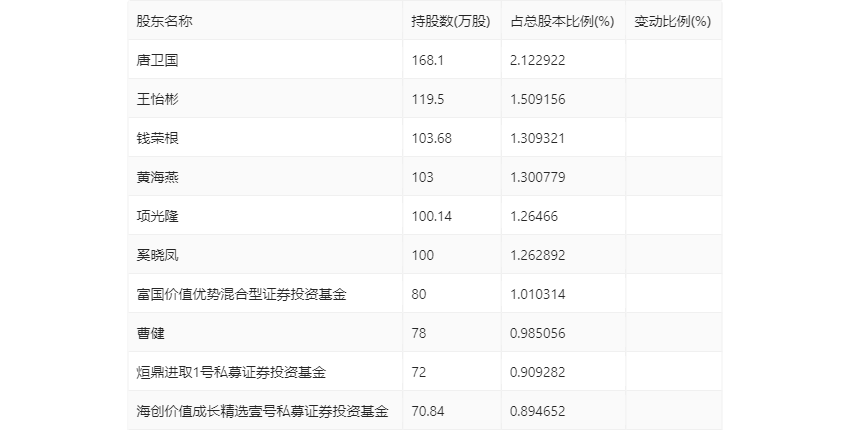Image resolution: width=850 pixels, height=430 pixels.
Task: Select shareholder name 奚晓凤
Action: pos(157,255)
